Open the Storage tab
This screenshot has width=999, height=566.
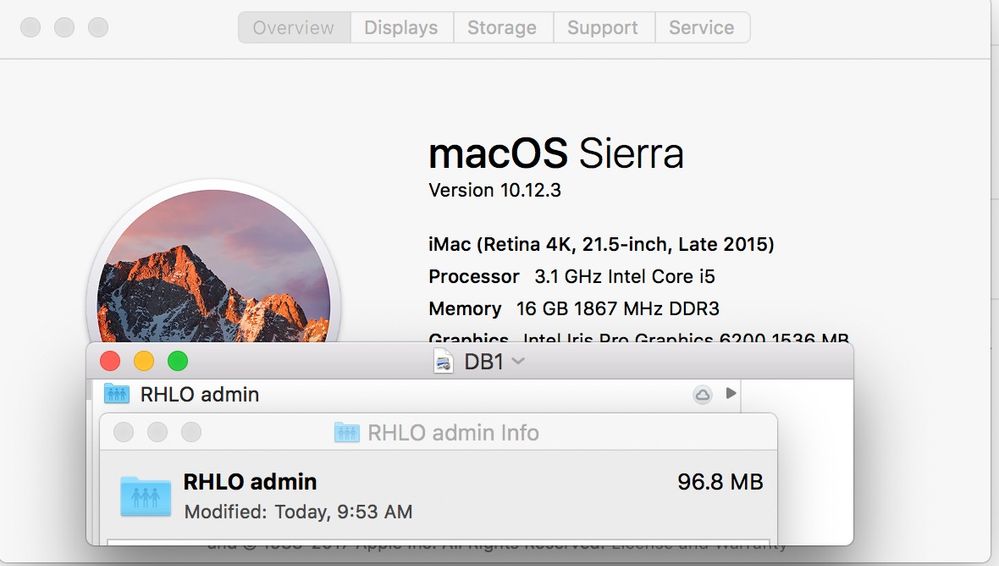[x=502, y=28]
